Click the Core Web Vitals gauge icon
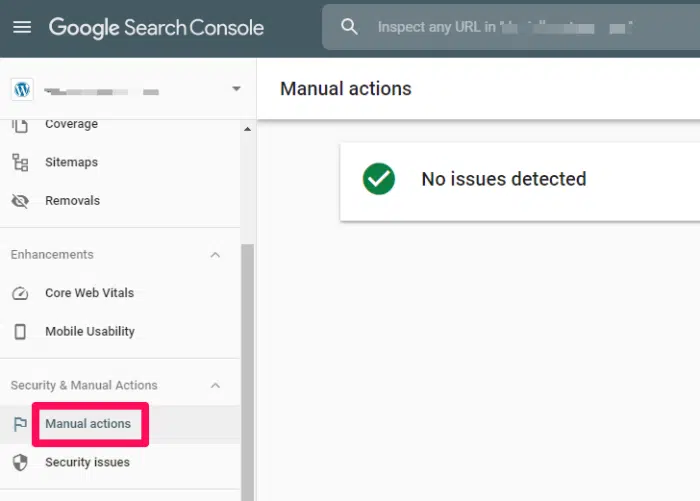700x501 pixels. [x=20, y=293]
